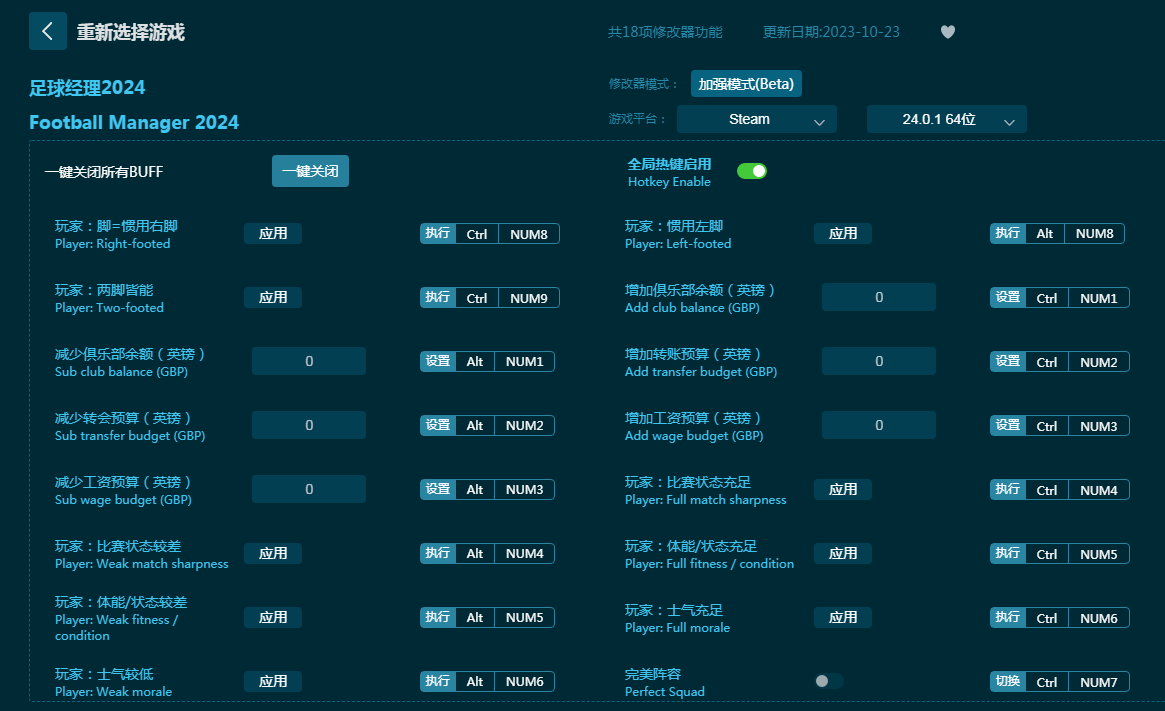Toggle the global Hotkey Enable switch
Viewport: 1165px width, 711px height.
click(751, 172)
